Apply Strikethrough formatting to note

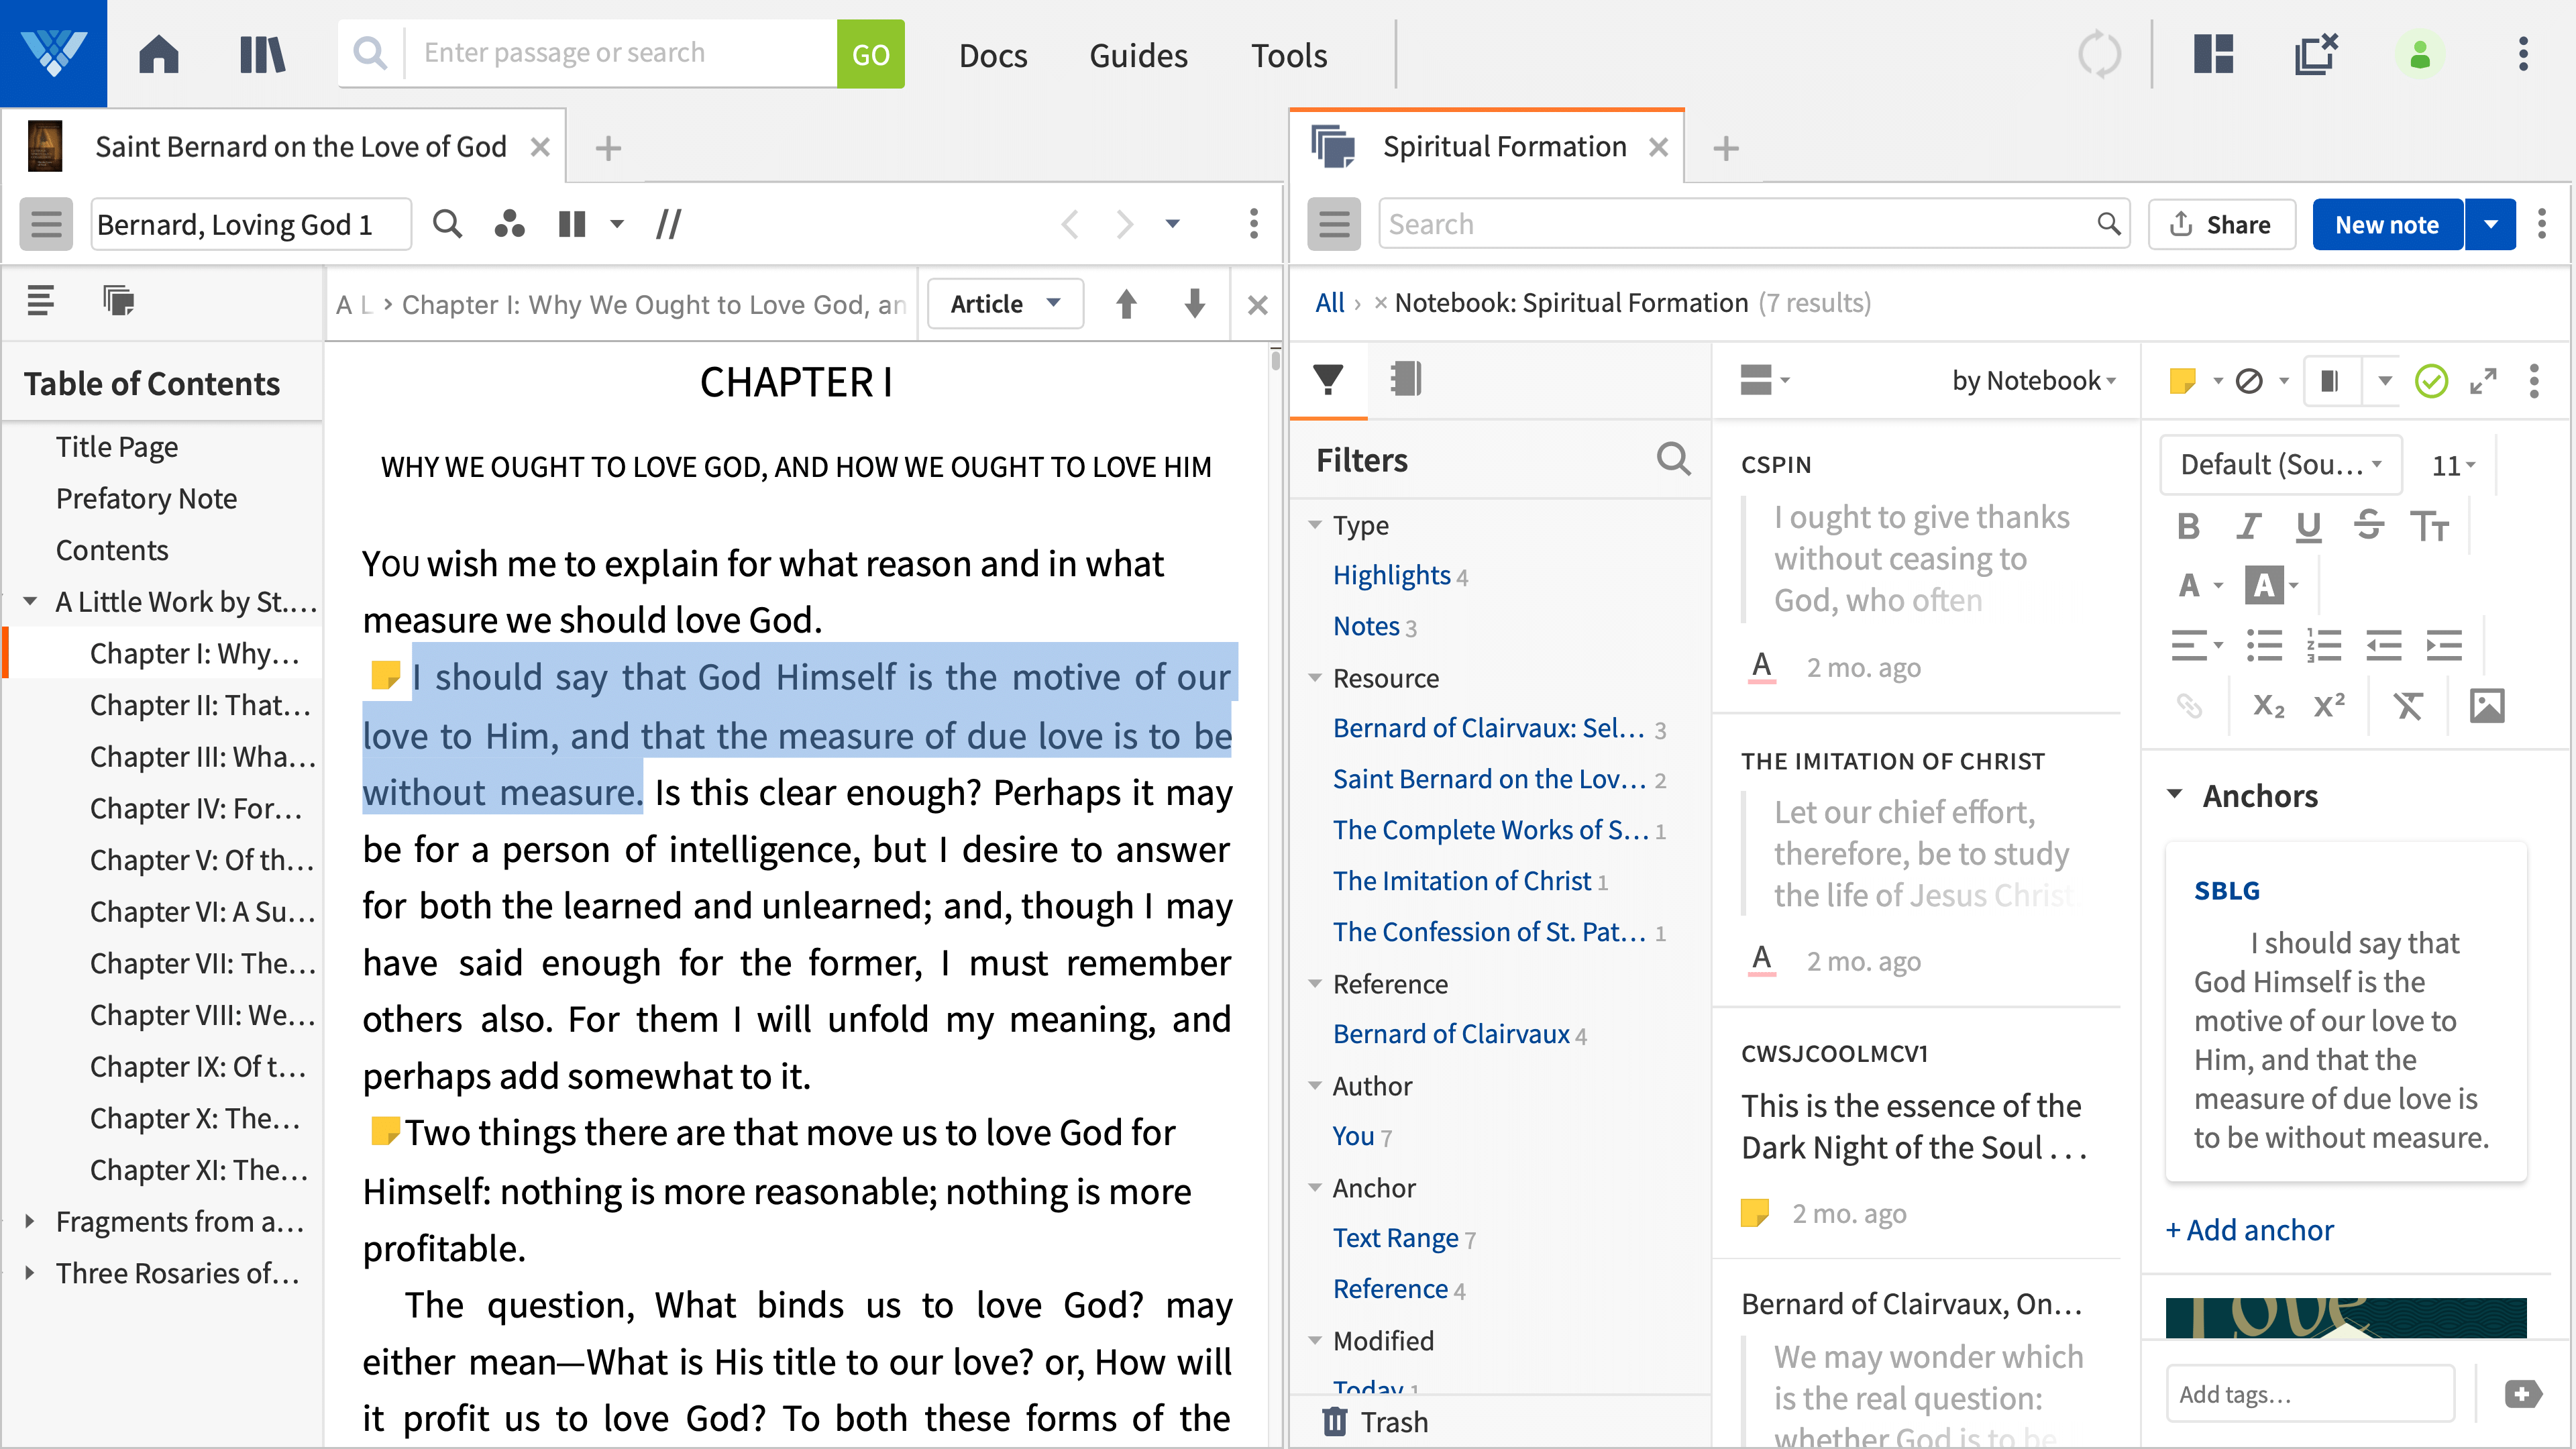[x=2369, y=526]
